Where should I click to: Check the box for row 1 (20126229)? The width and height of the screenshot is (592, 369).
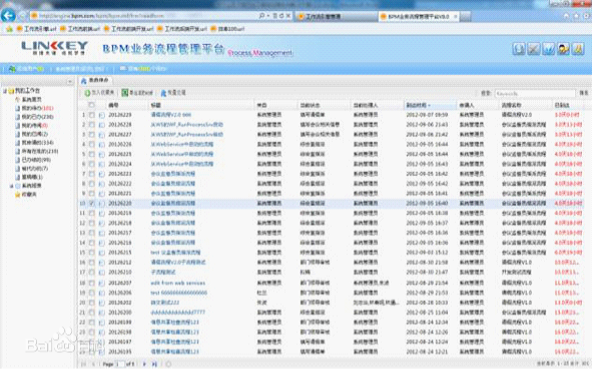[x=92, y=115]
